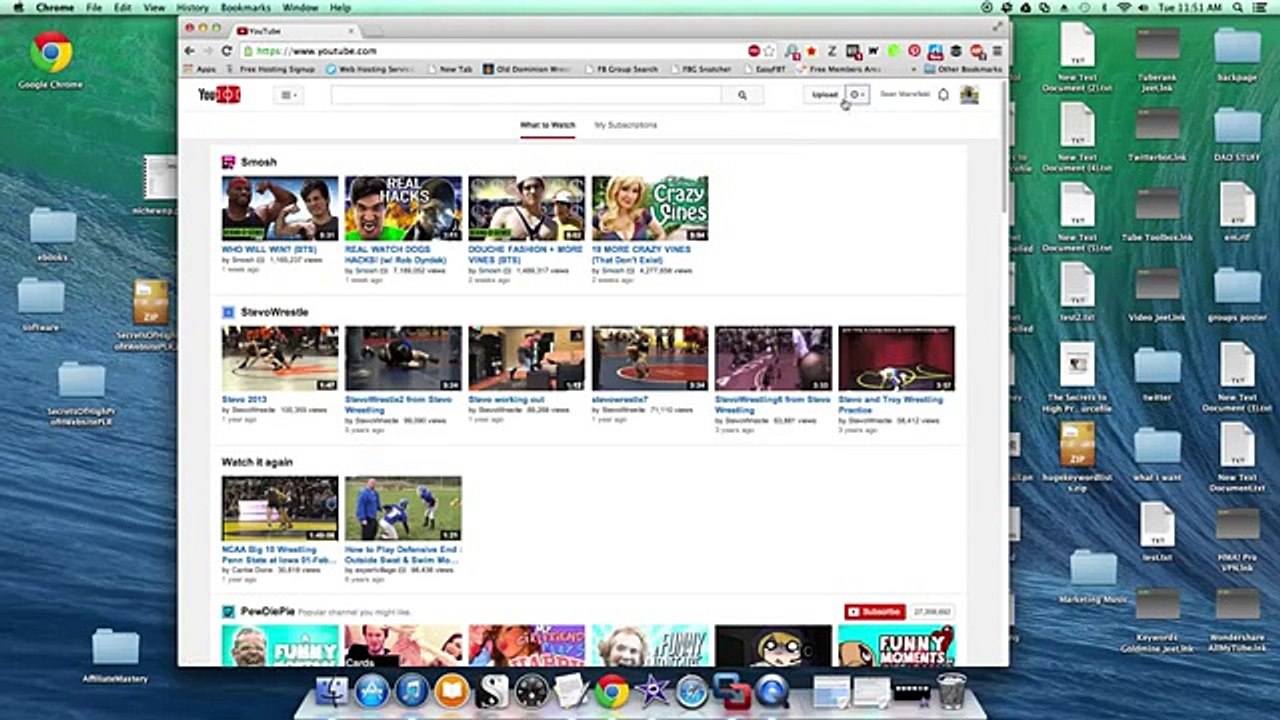Click the red Subscribe button for PewDiePie
This screenshot has height=720, width=1280.
874,611
